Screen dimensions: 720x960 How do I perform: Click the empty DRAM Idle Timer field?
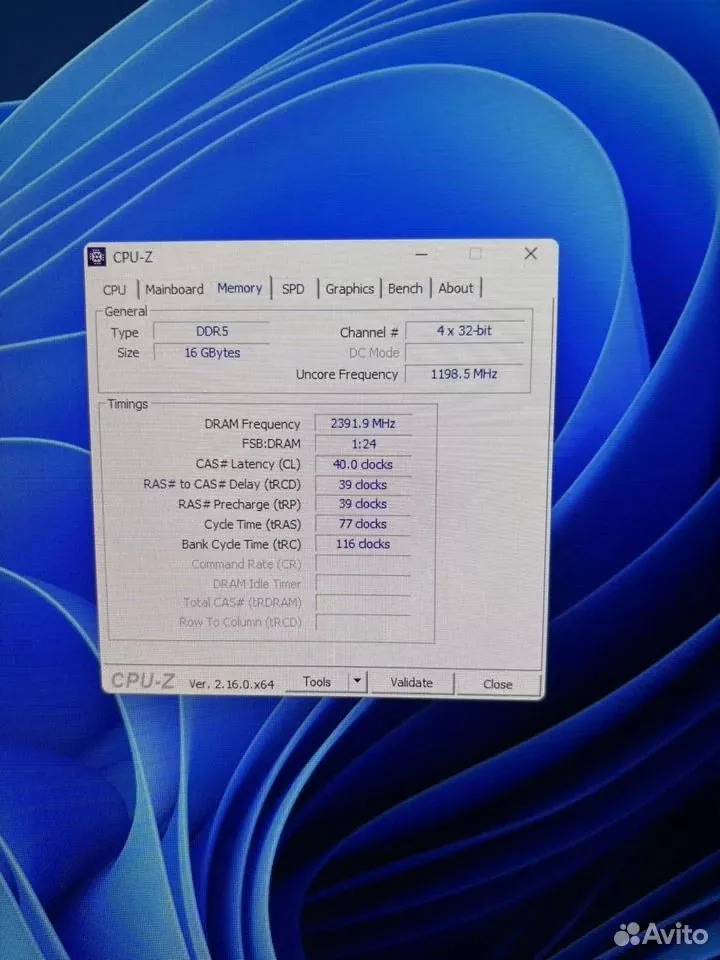click(x=363, y=583)
